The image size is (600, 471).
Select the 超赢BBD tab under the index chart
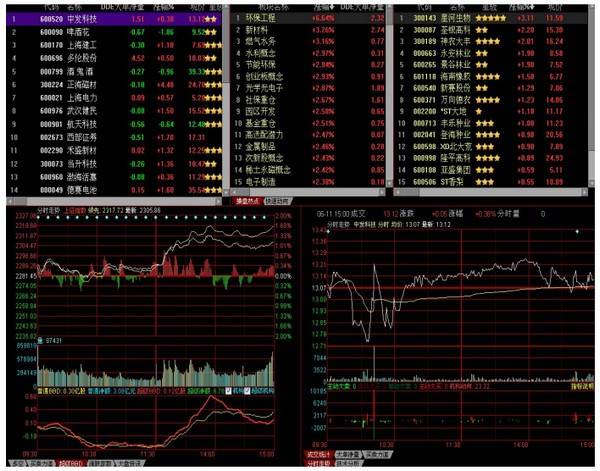[71, 463]
